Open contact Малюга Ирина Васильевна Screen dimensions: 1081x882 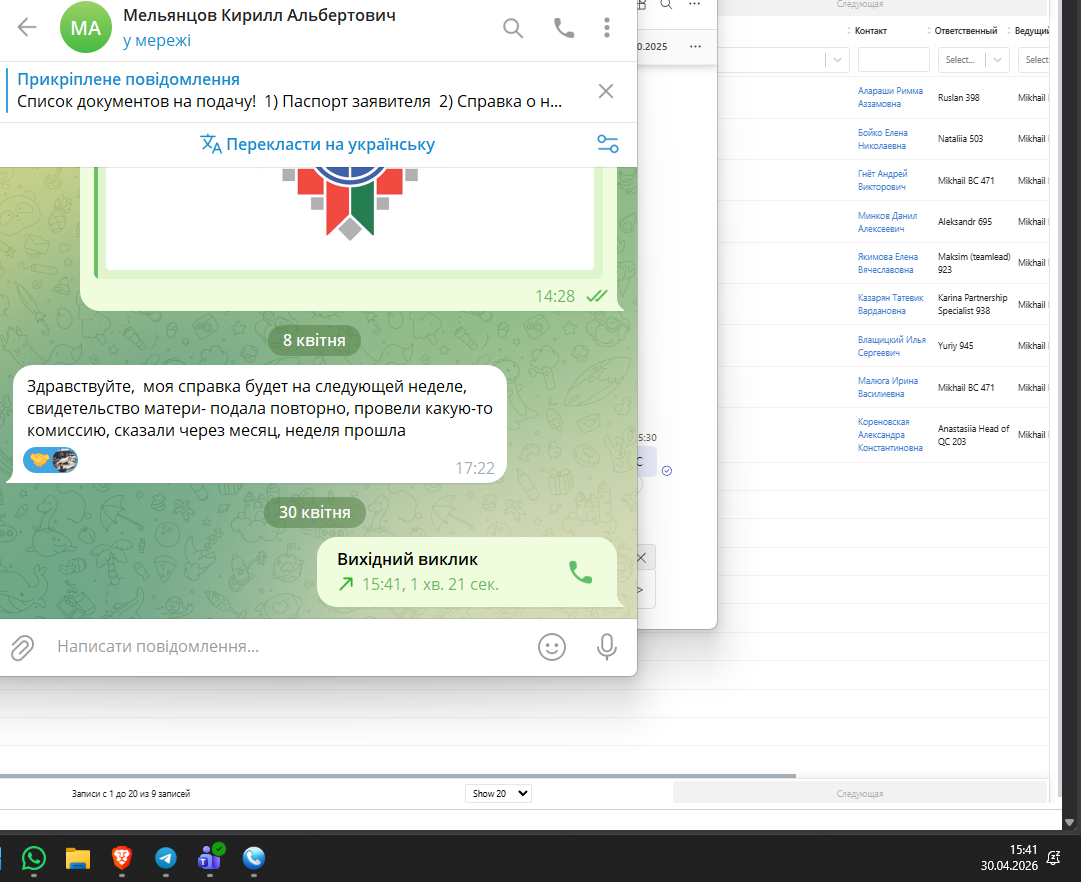pyautogui.click(x=888, y=387)
